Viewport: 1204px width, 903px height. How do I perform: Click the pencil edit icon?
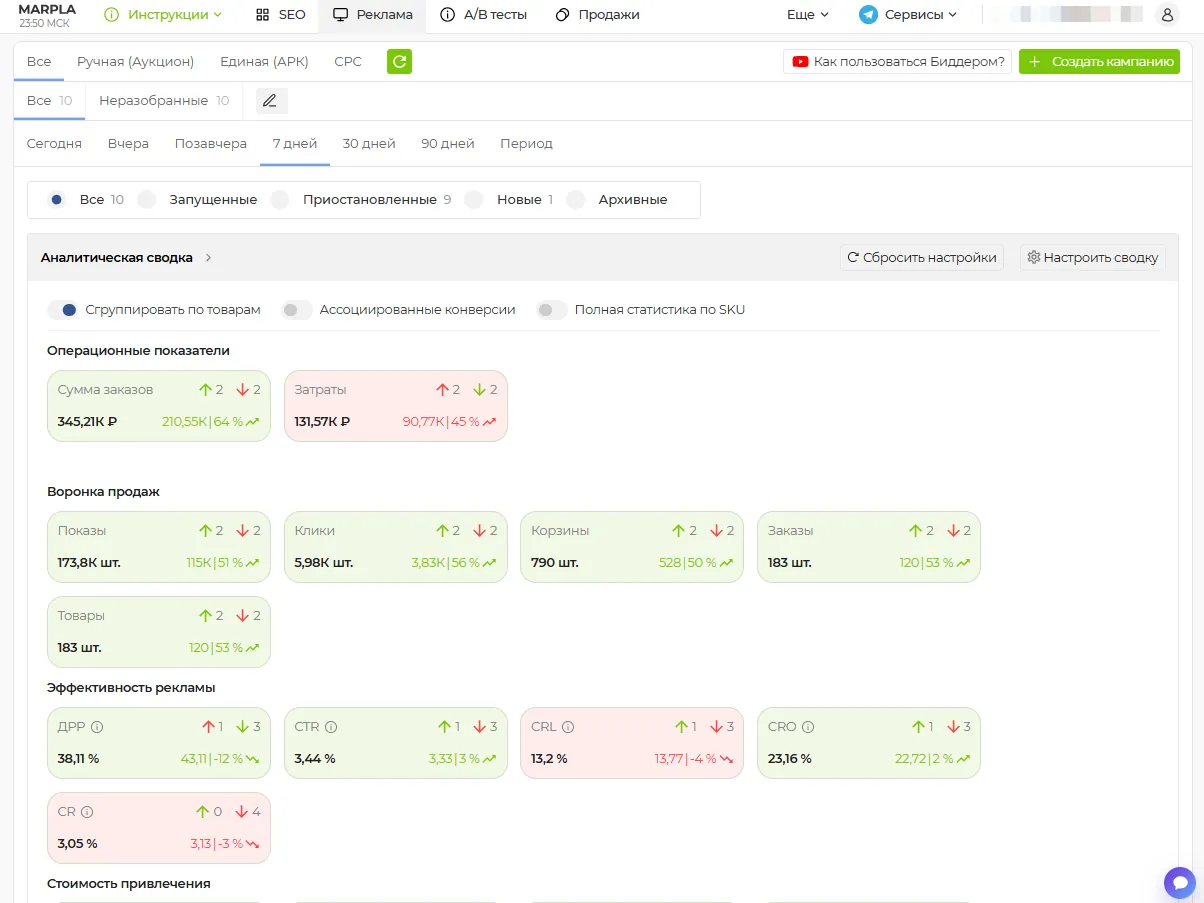[x=270, y=101]
